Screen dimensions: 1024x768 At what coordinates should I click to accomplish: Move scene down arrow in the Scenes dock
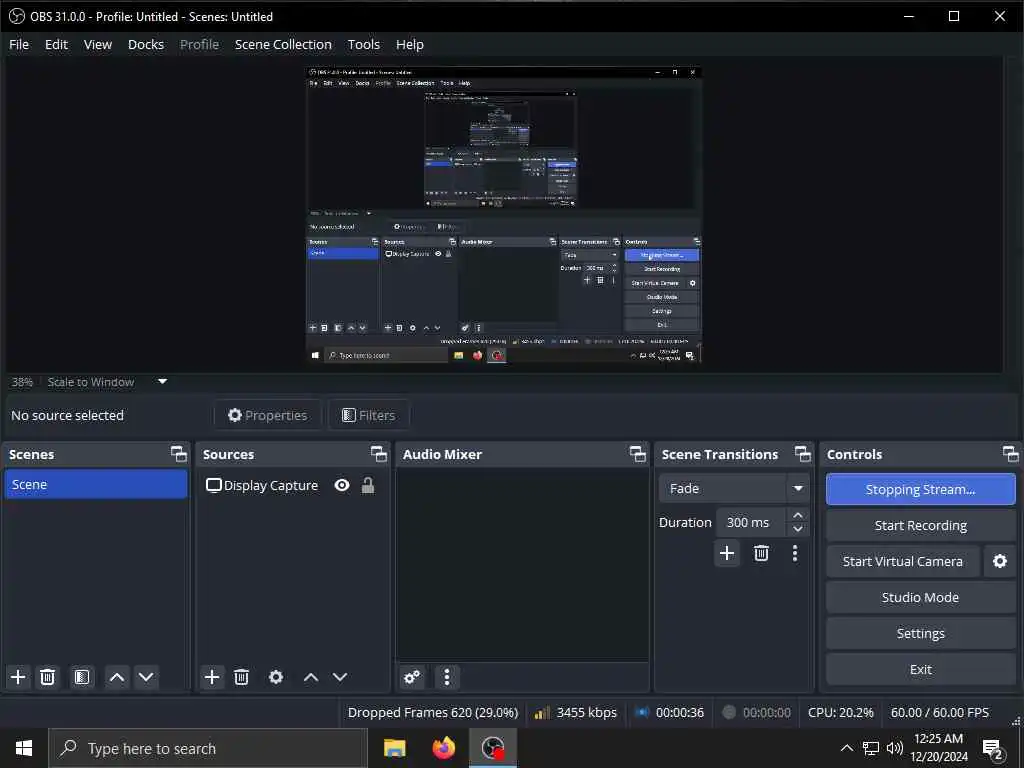tap(146, 677)
